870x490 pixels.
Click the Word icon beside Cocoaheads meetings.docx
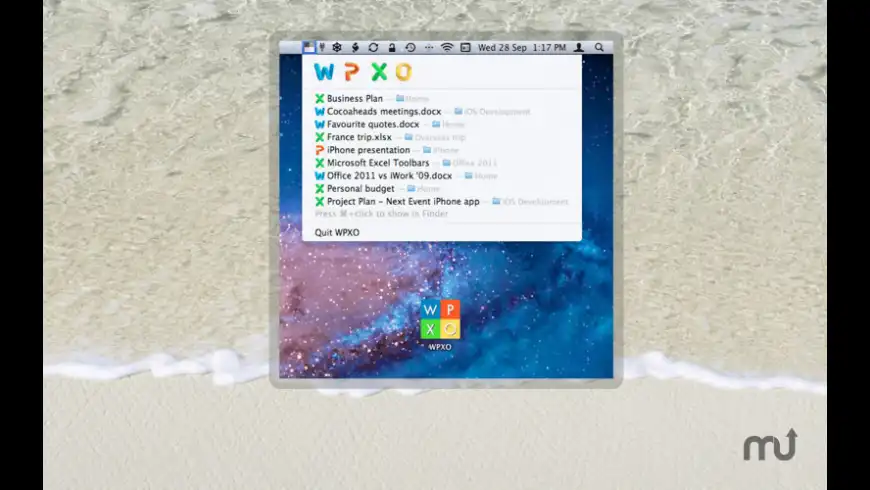(320, 112)
